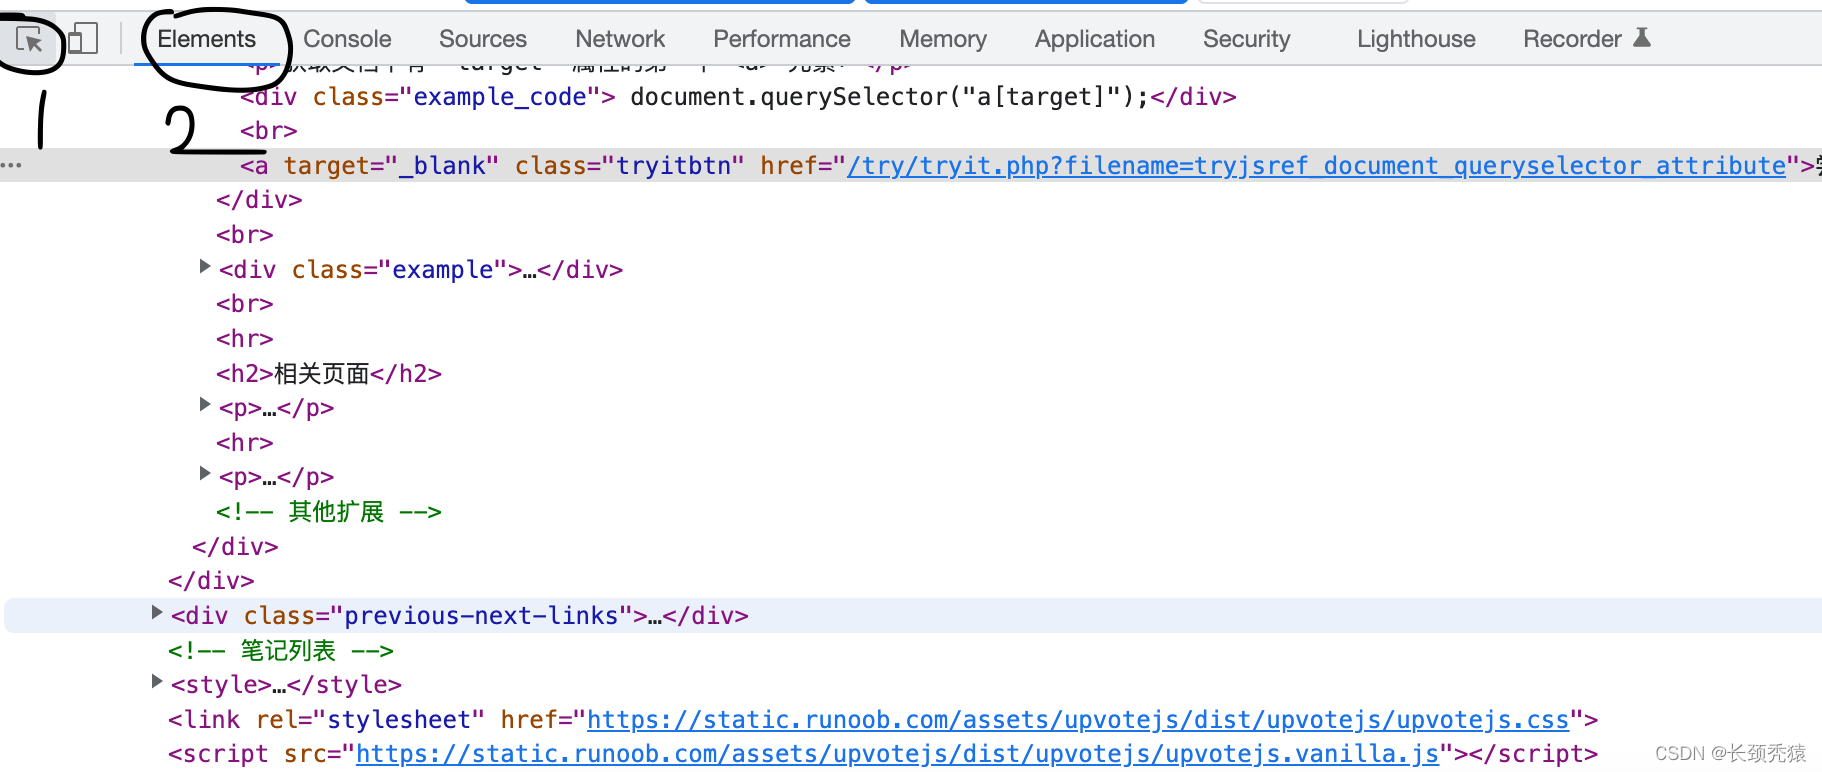Follow the tryit.php href link

(x=1316, y=166)
